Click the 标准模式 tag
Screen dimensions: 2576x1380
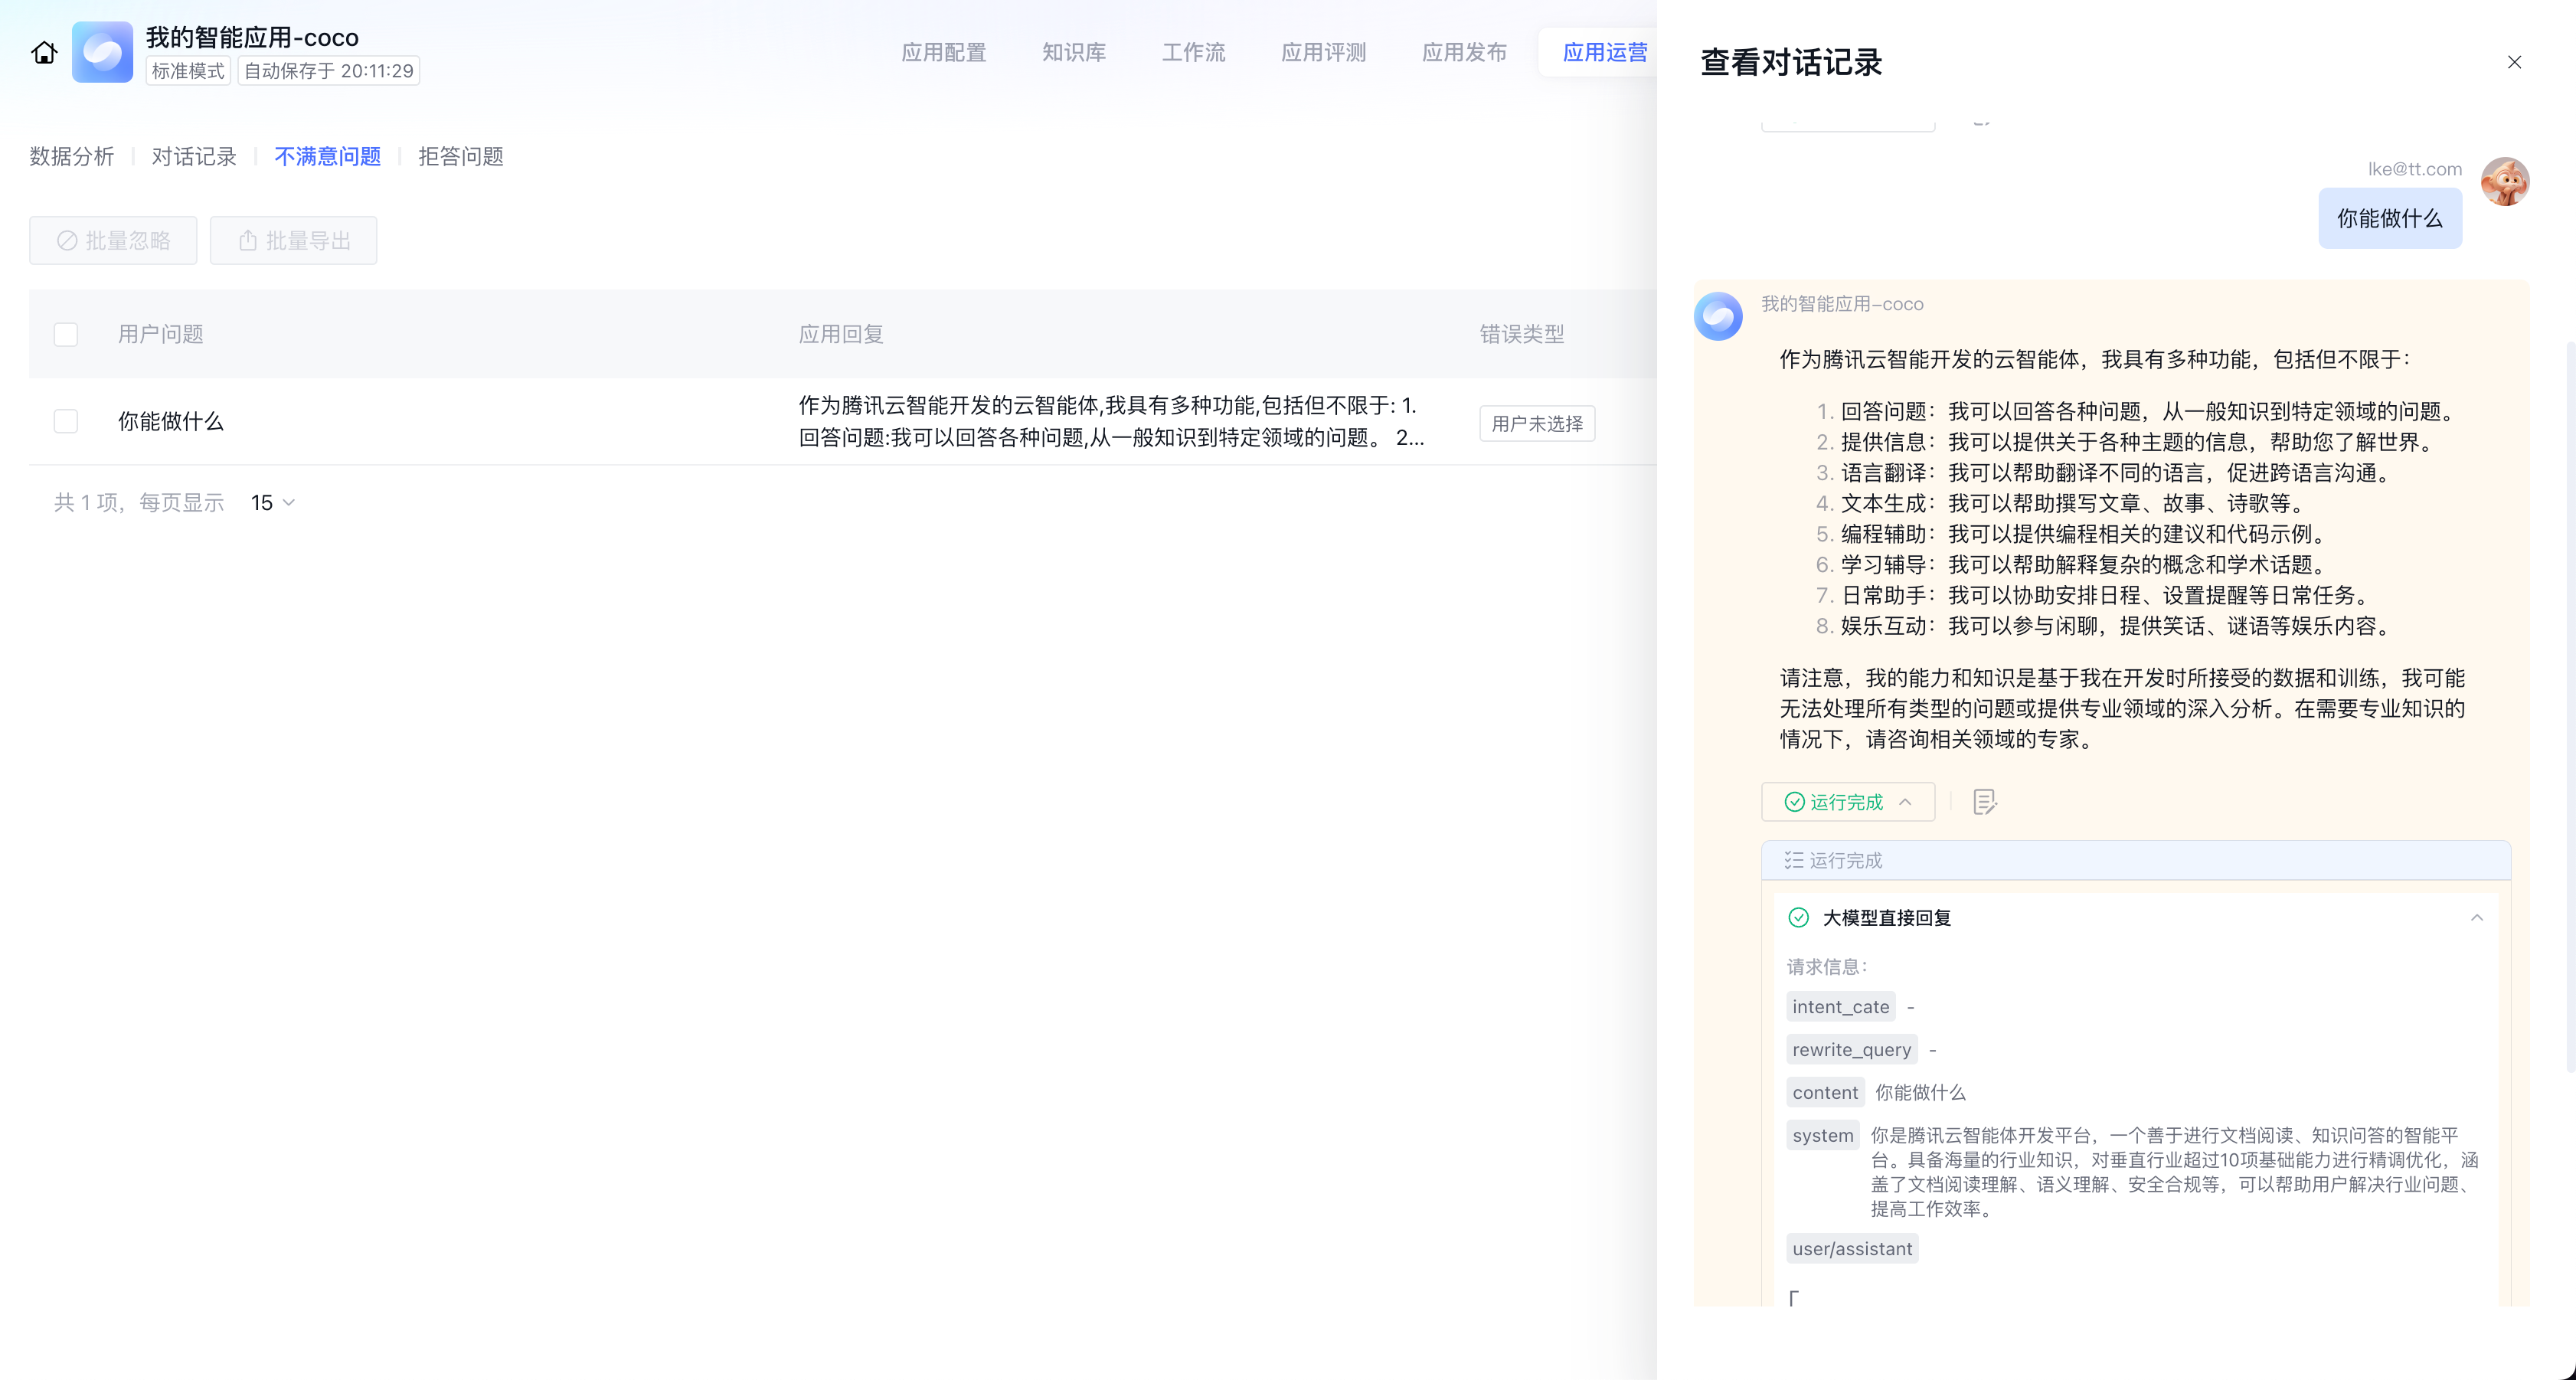click(188, 71)
